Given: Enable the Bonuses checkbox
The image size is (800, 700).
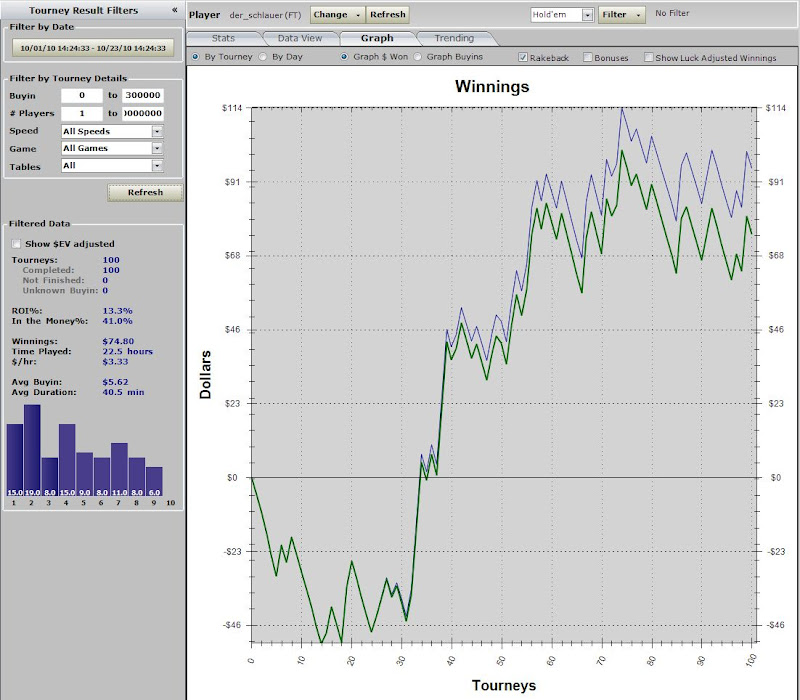Looking at the screenshot, I should pyautogui.click(x=588, y=58).
